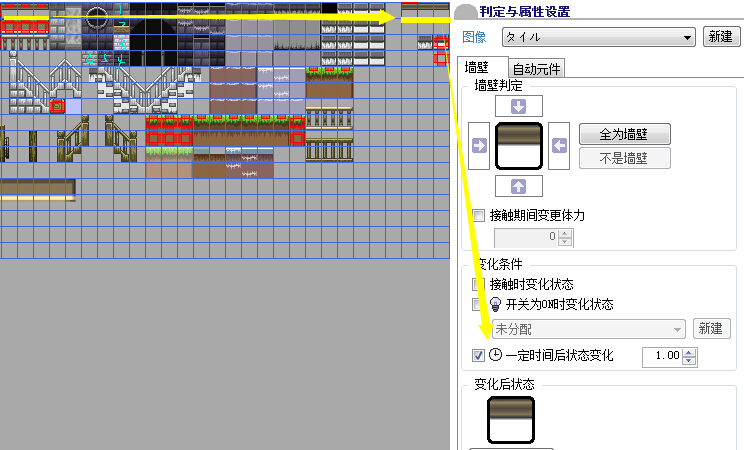Increase the stamina change value stepper
The width and height of the screenshot is (744, 450).
tap(565, 234)
